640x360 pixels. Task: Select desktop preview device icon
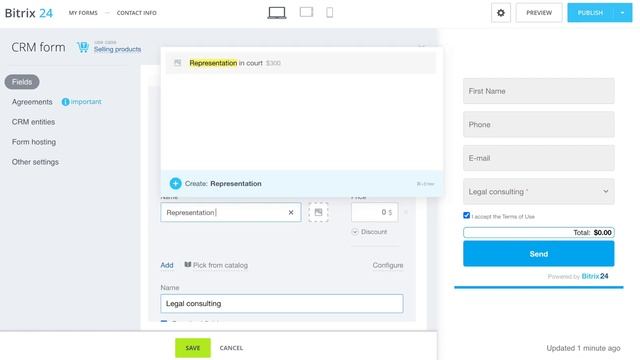click(x=277, y=13)
